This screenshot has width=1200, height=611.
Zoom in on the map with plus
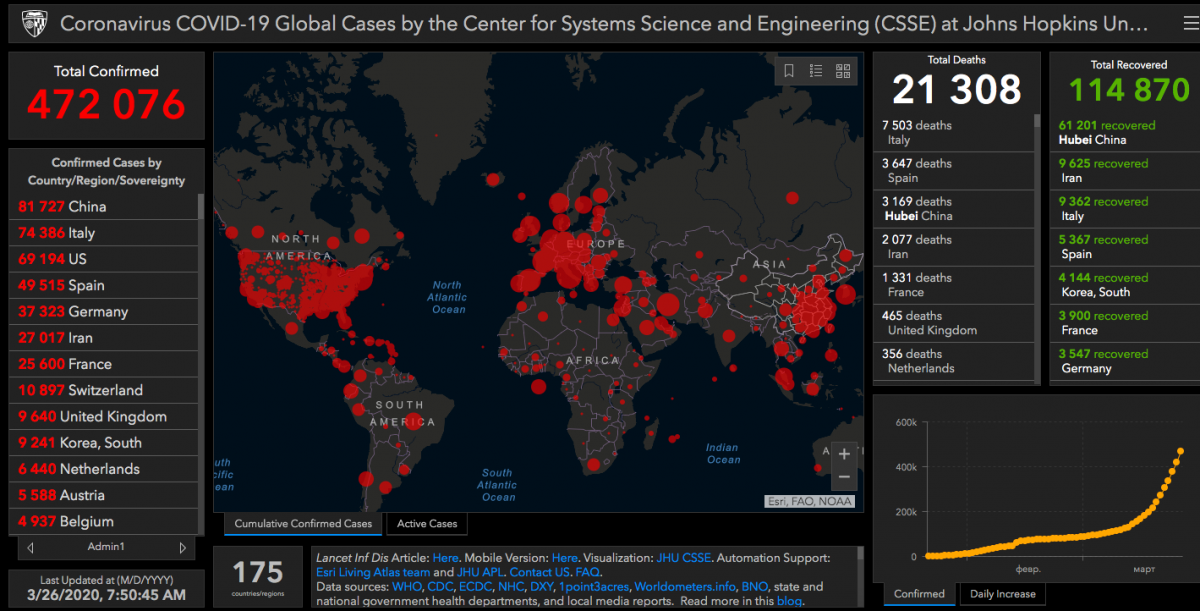click(x=844, y=454)
